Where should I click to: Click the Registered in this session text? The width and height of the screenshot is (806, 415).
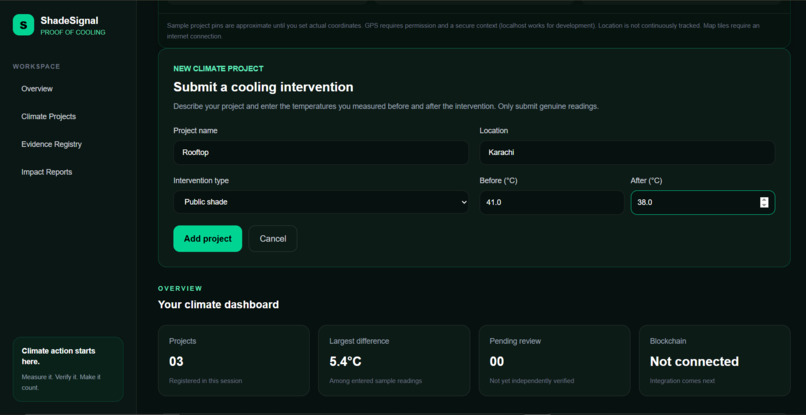click(206, 381)
